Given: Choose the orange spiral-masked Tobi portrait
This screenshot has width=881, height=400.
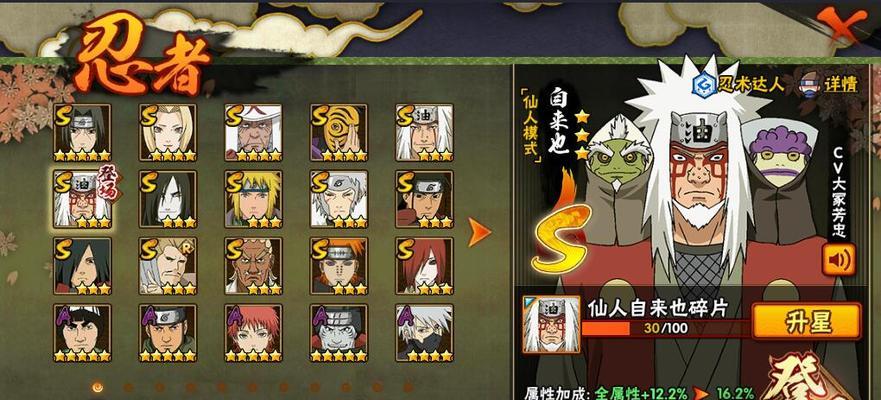Looking at the screenshot, I should (x=339, y=133).
